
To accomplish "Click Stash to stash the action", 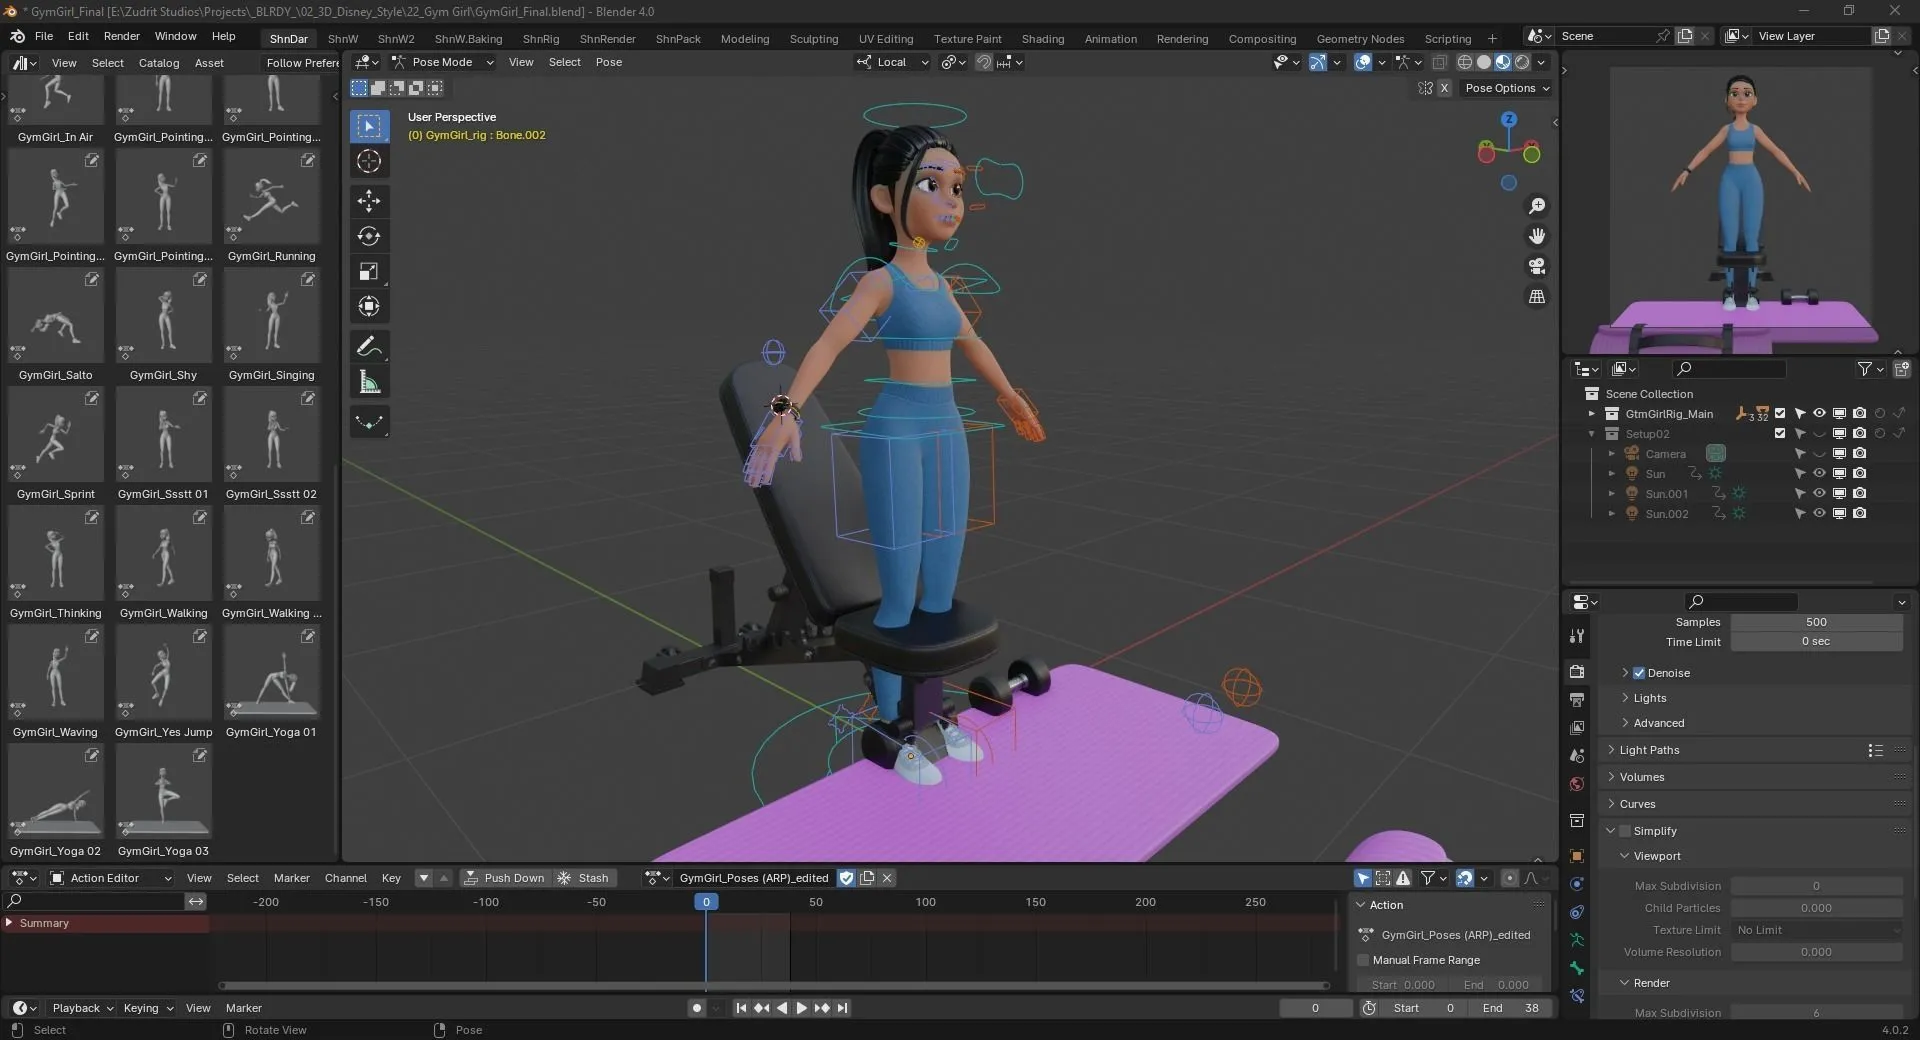I will pos(588,877).
